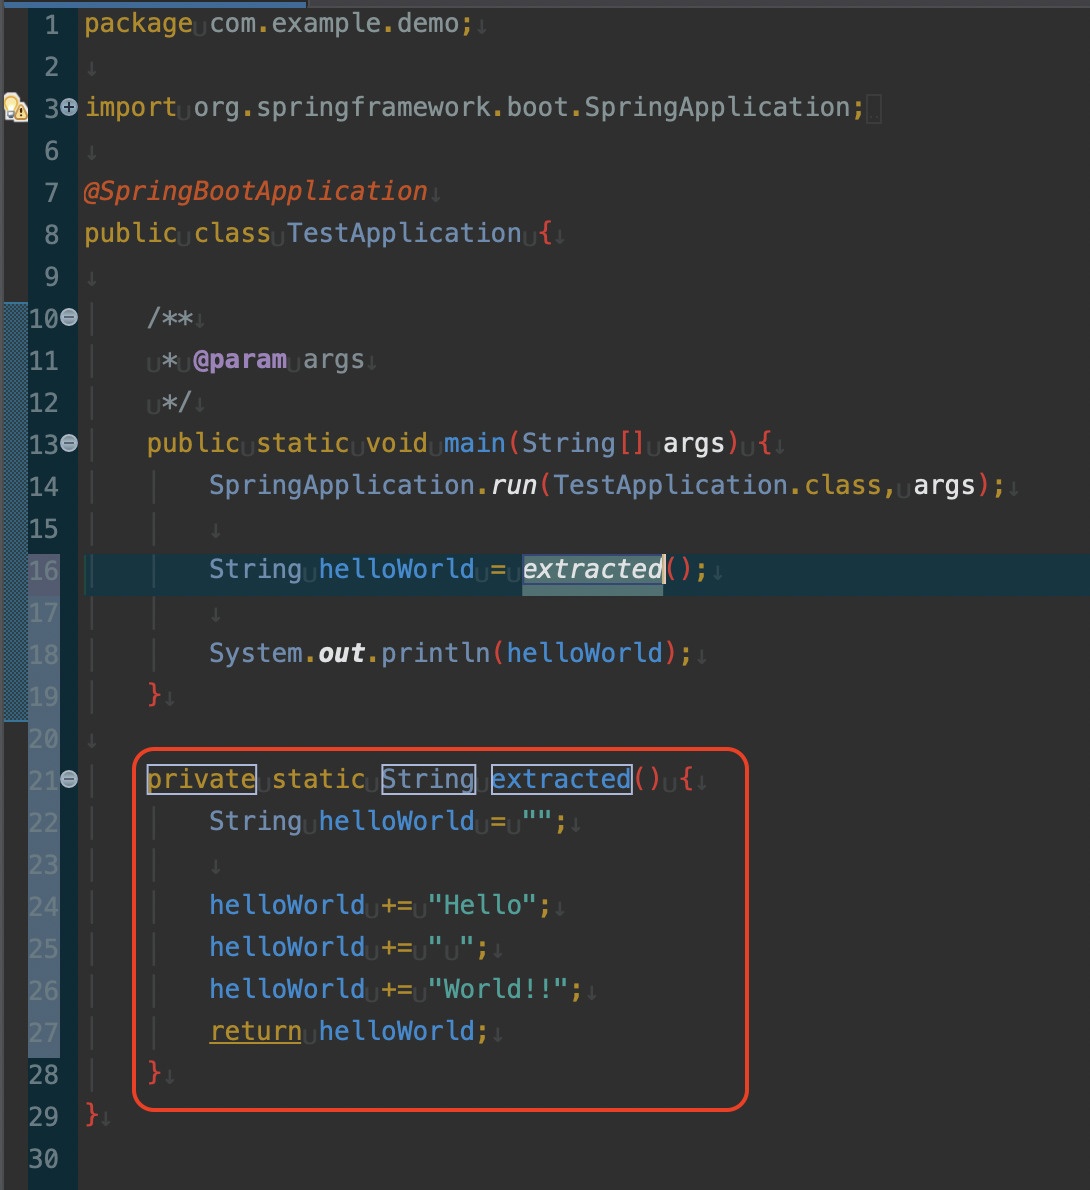1090x1190 pixels.
Task: Click the "World!!" string literal
Action: pyautogui.click(x=499, y=990)
